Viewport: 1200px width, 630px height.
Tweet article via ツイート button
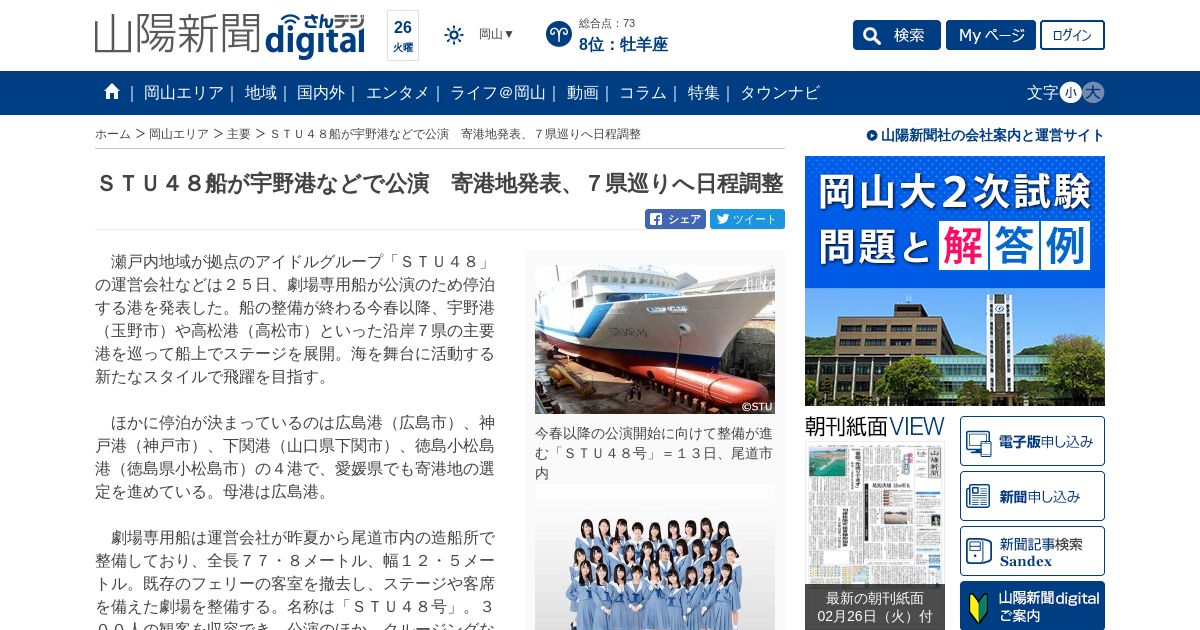747,219
